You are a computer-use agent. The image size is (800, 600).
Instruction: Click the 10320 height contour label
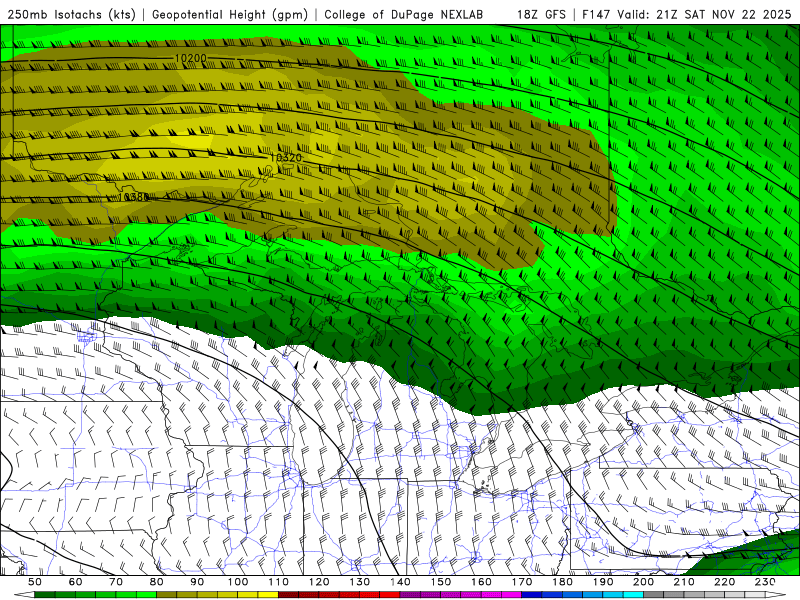click(x=286, y=158)
